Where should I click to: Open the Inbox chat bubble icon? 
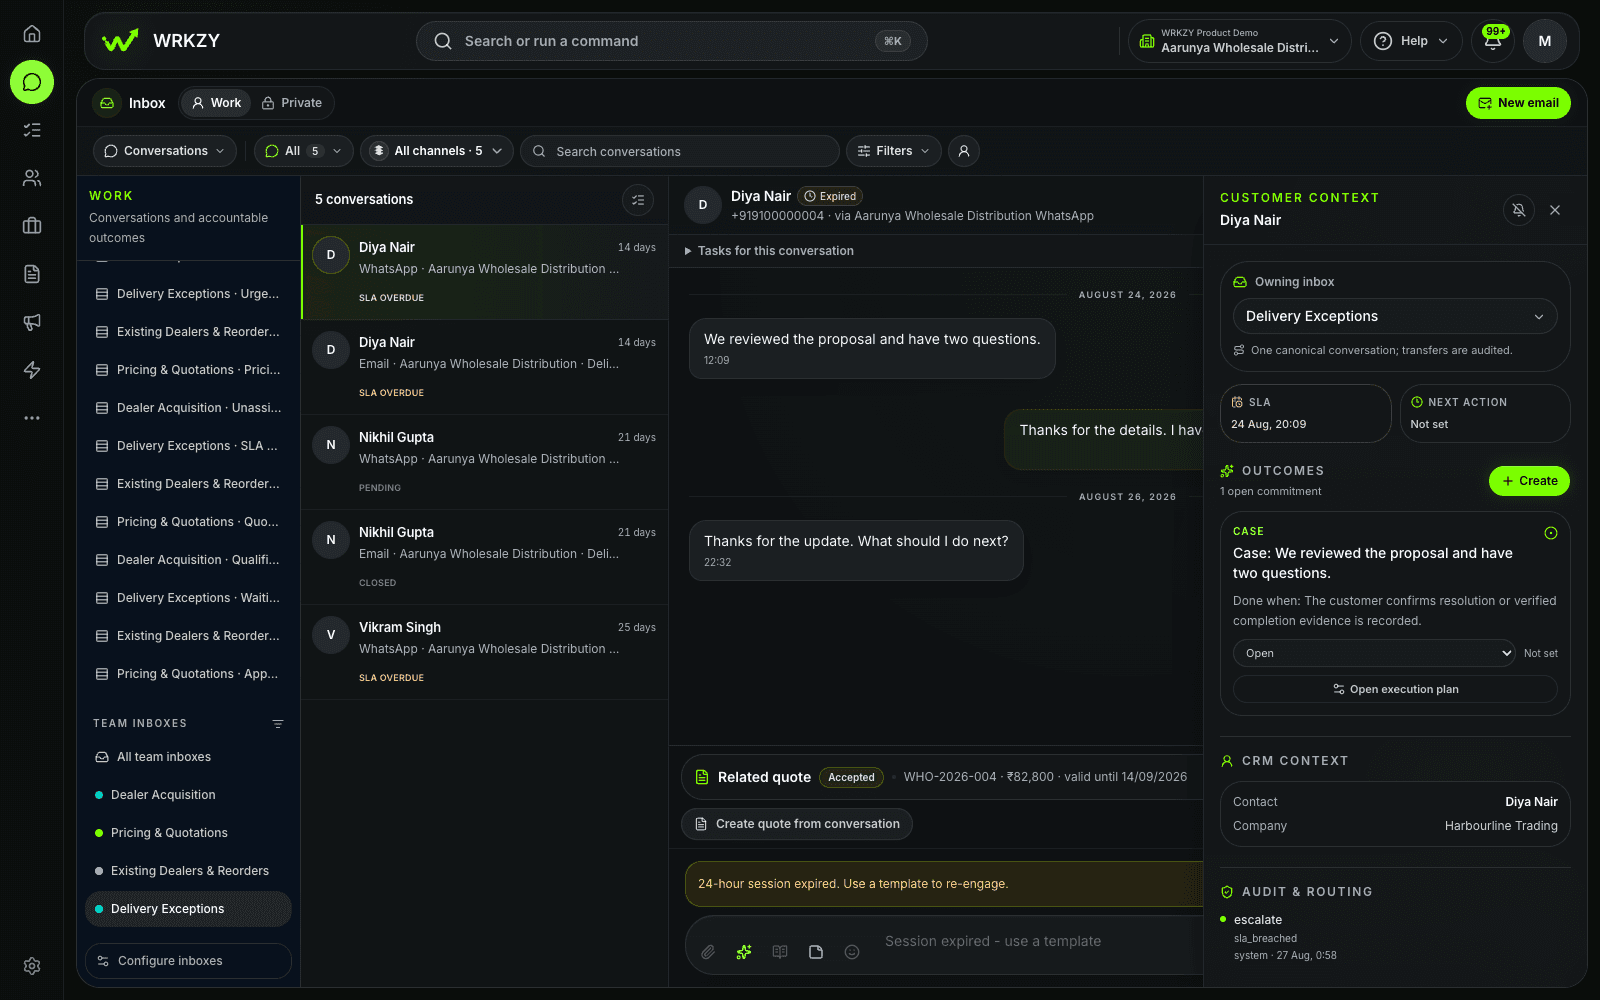coord(32,82)
